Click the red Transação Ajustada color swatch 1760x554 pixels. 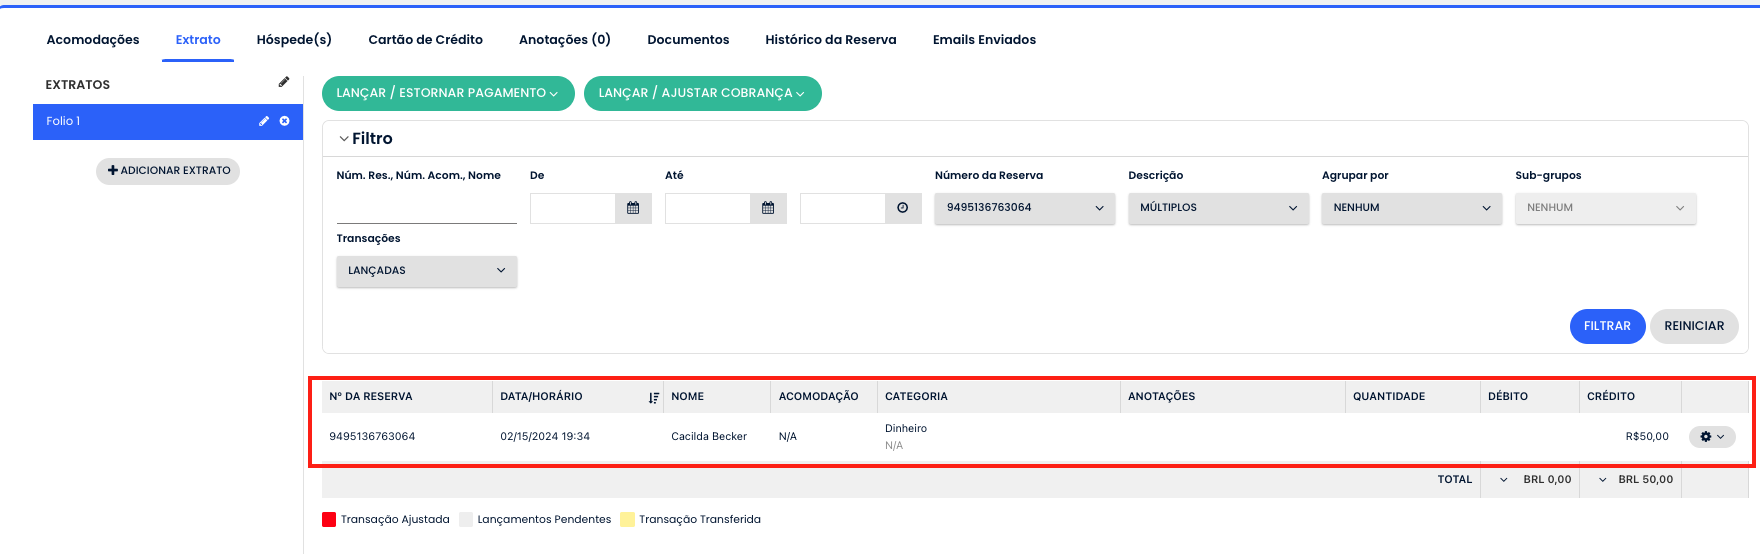(329, 519)
